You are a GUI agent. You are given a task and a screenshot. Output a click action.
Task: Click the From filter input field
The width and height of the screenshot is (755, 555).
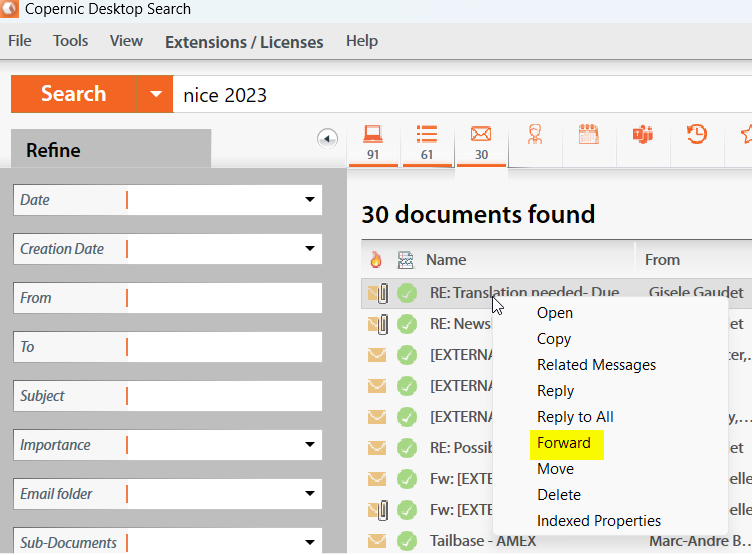[222, 298]
